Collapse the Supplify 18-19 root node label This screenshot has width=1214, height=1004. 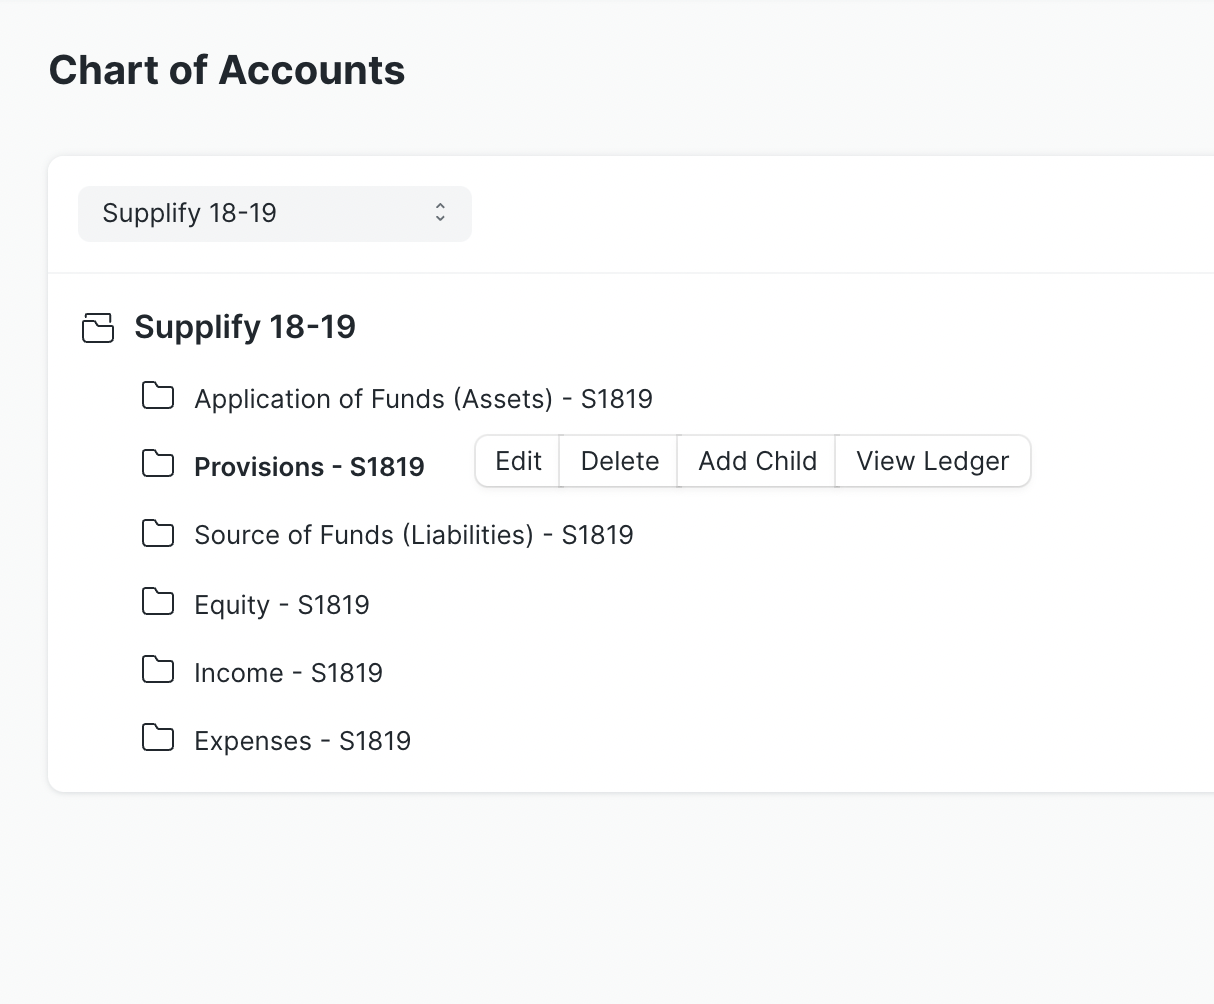[x=245, y=327]
